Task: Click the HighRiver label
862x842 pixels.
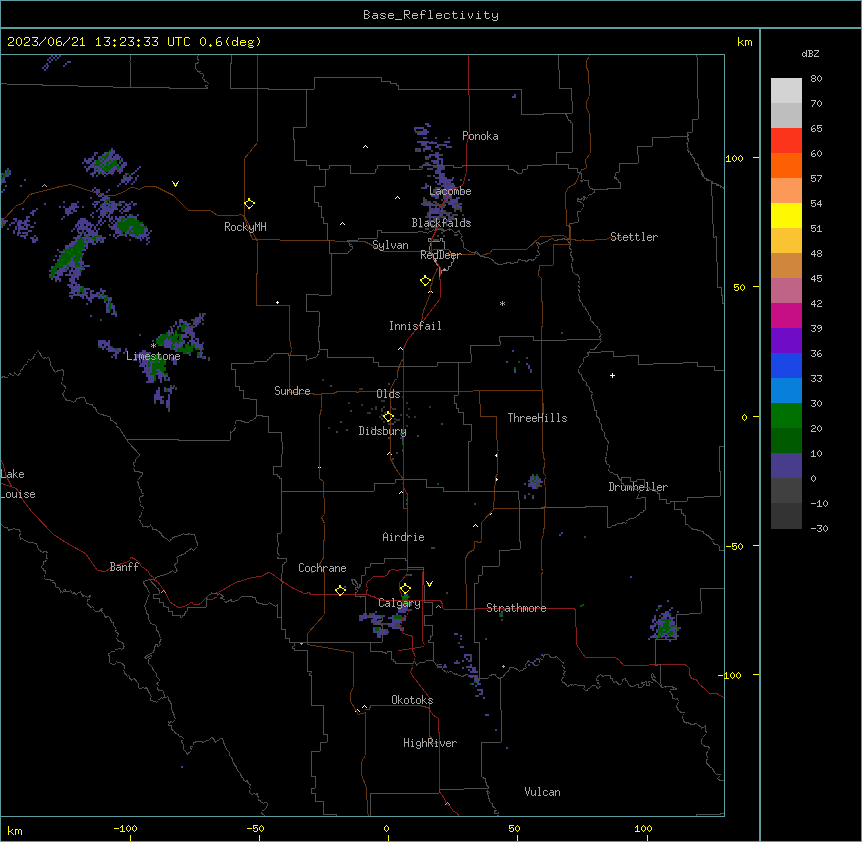Action: click(430, 743)
